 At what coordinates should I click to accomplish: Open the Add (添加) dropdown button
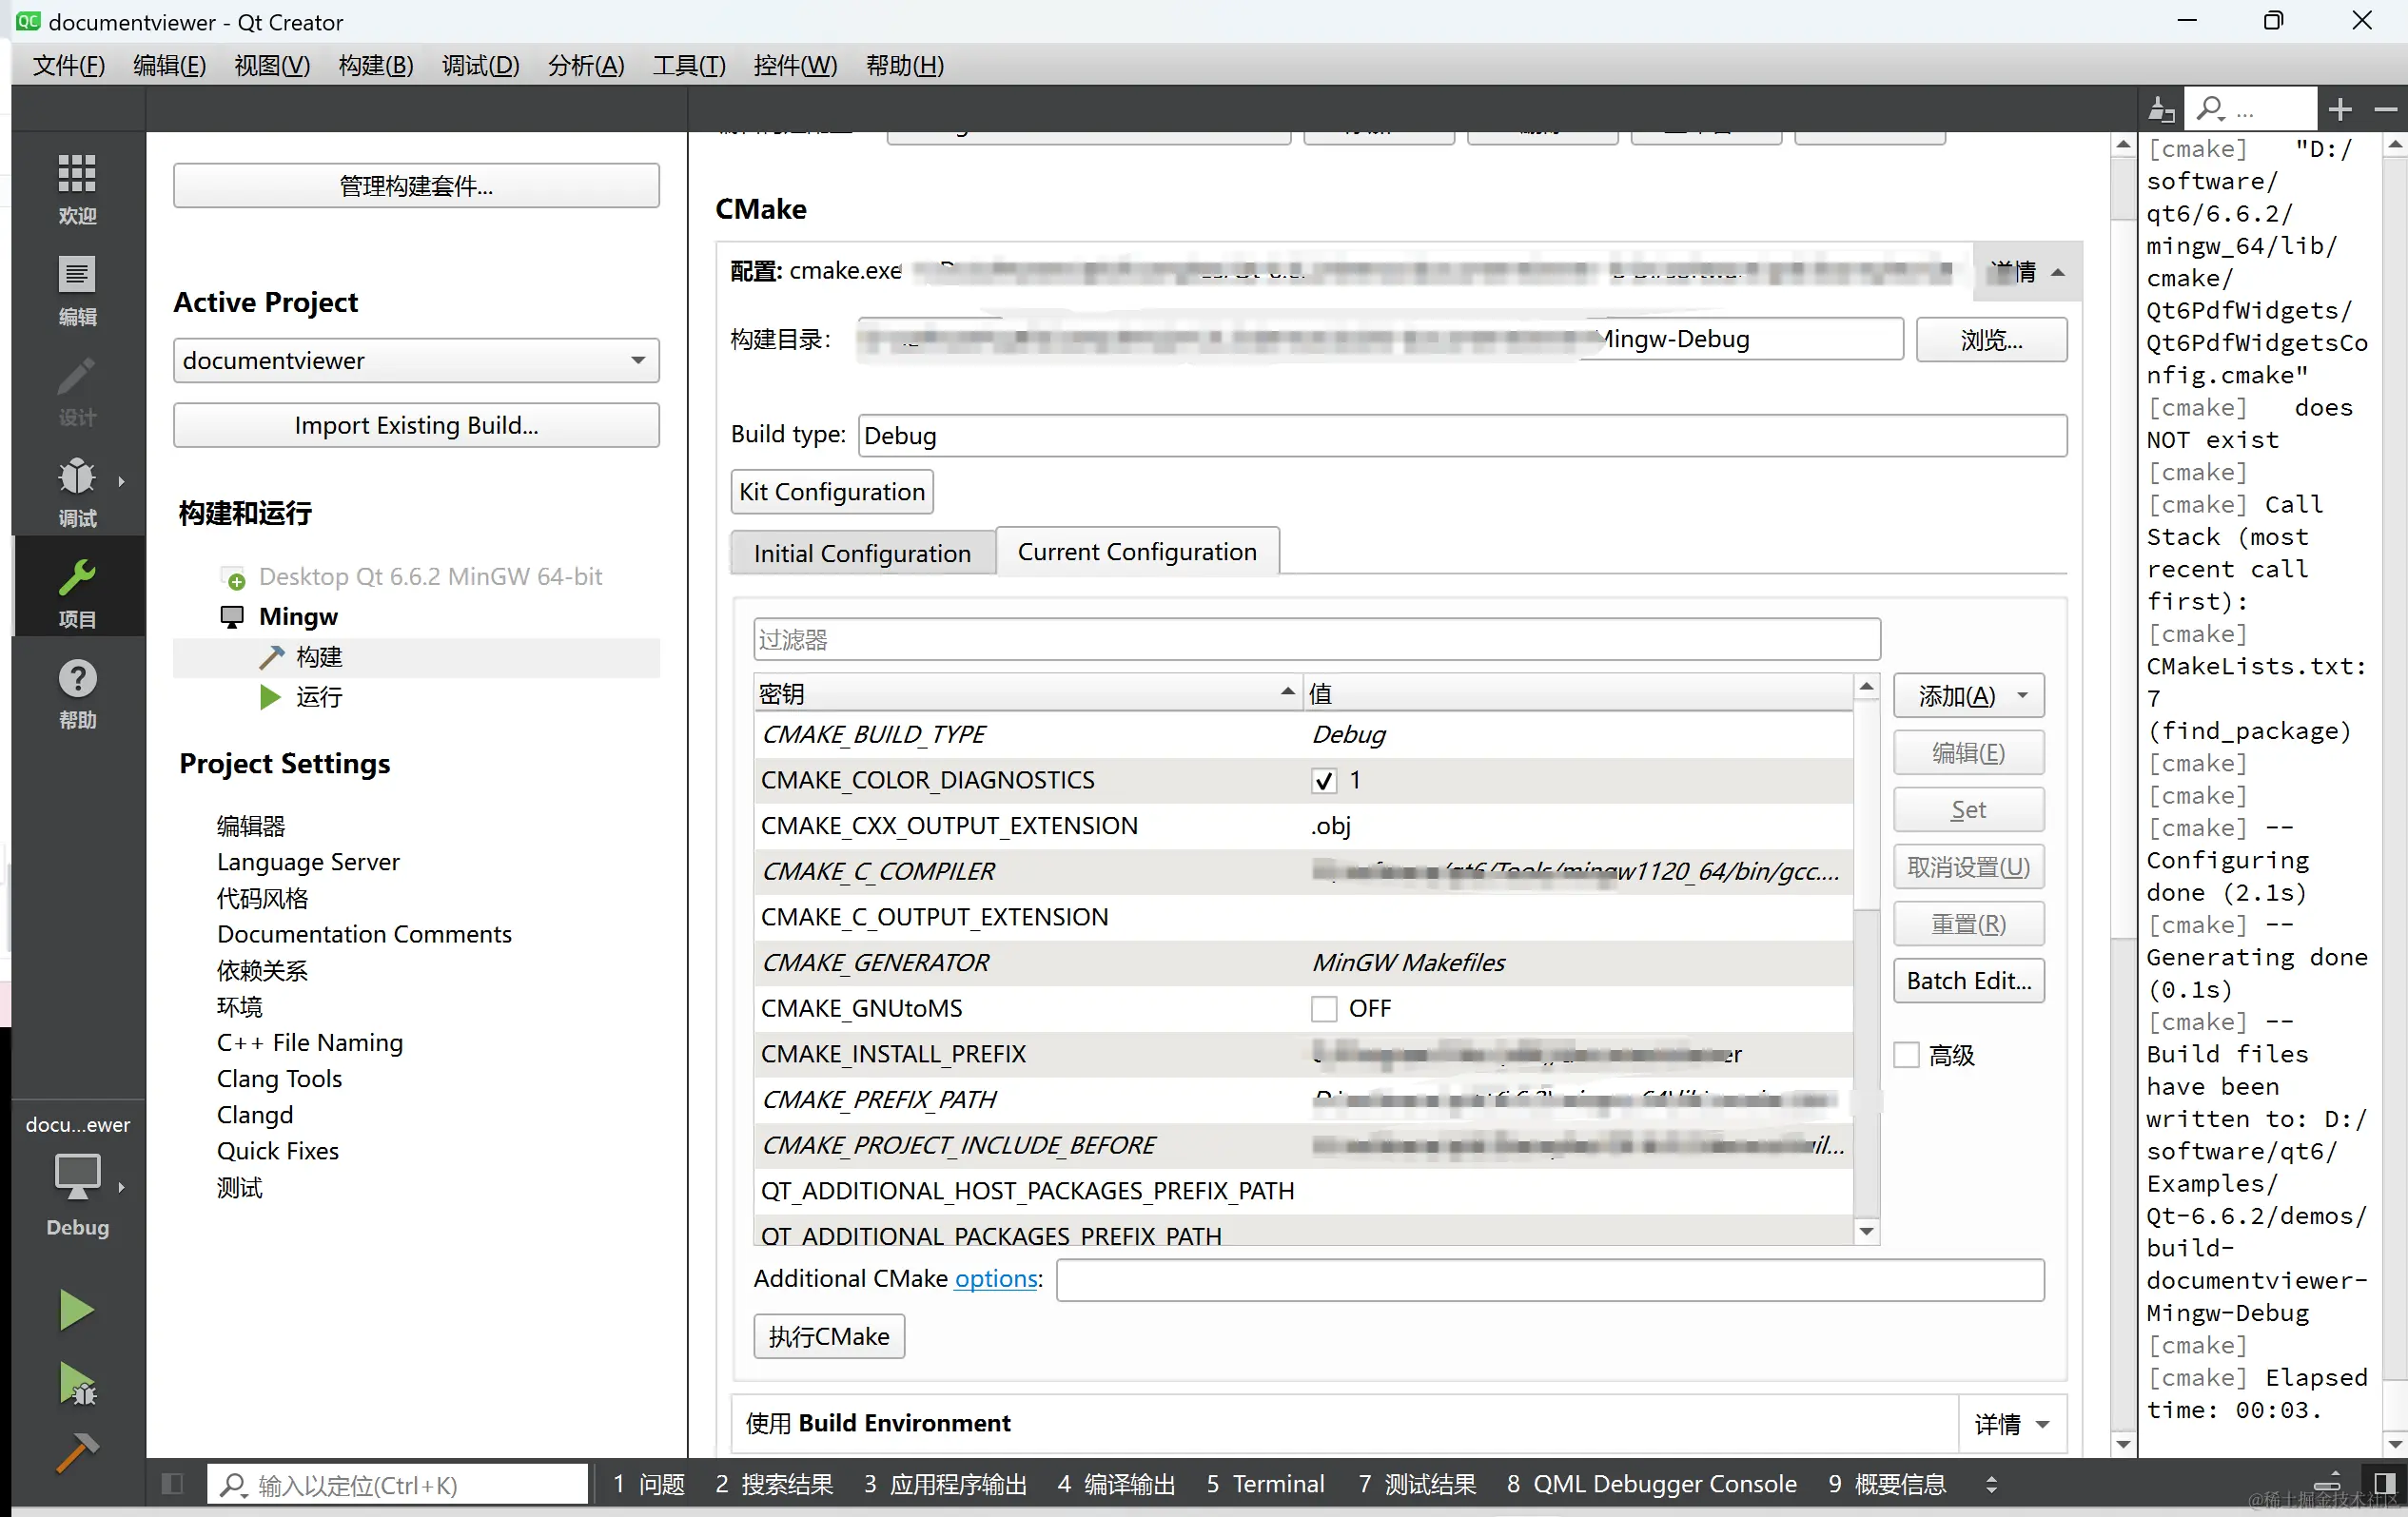click(x=1968, y=696)
